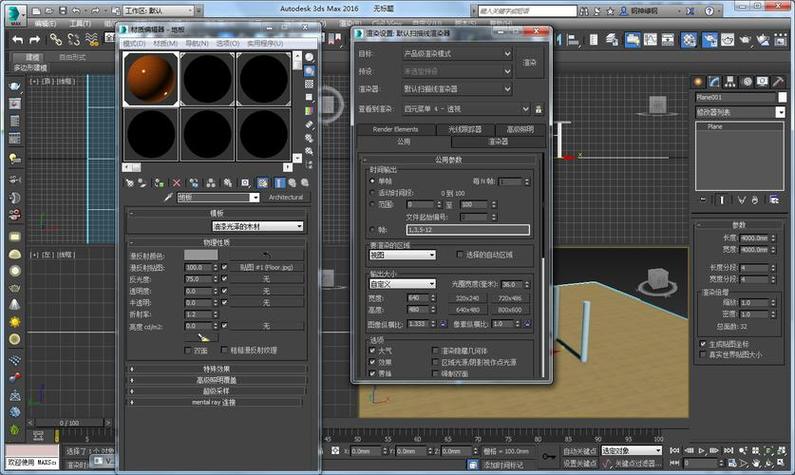Choose the 800x600 output size preset
This screenshot has height=475, width=795.
(x=509, y=310)
